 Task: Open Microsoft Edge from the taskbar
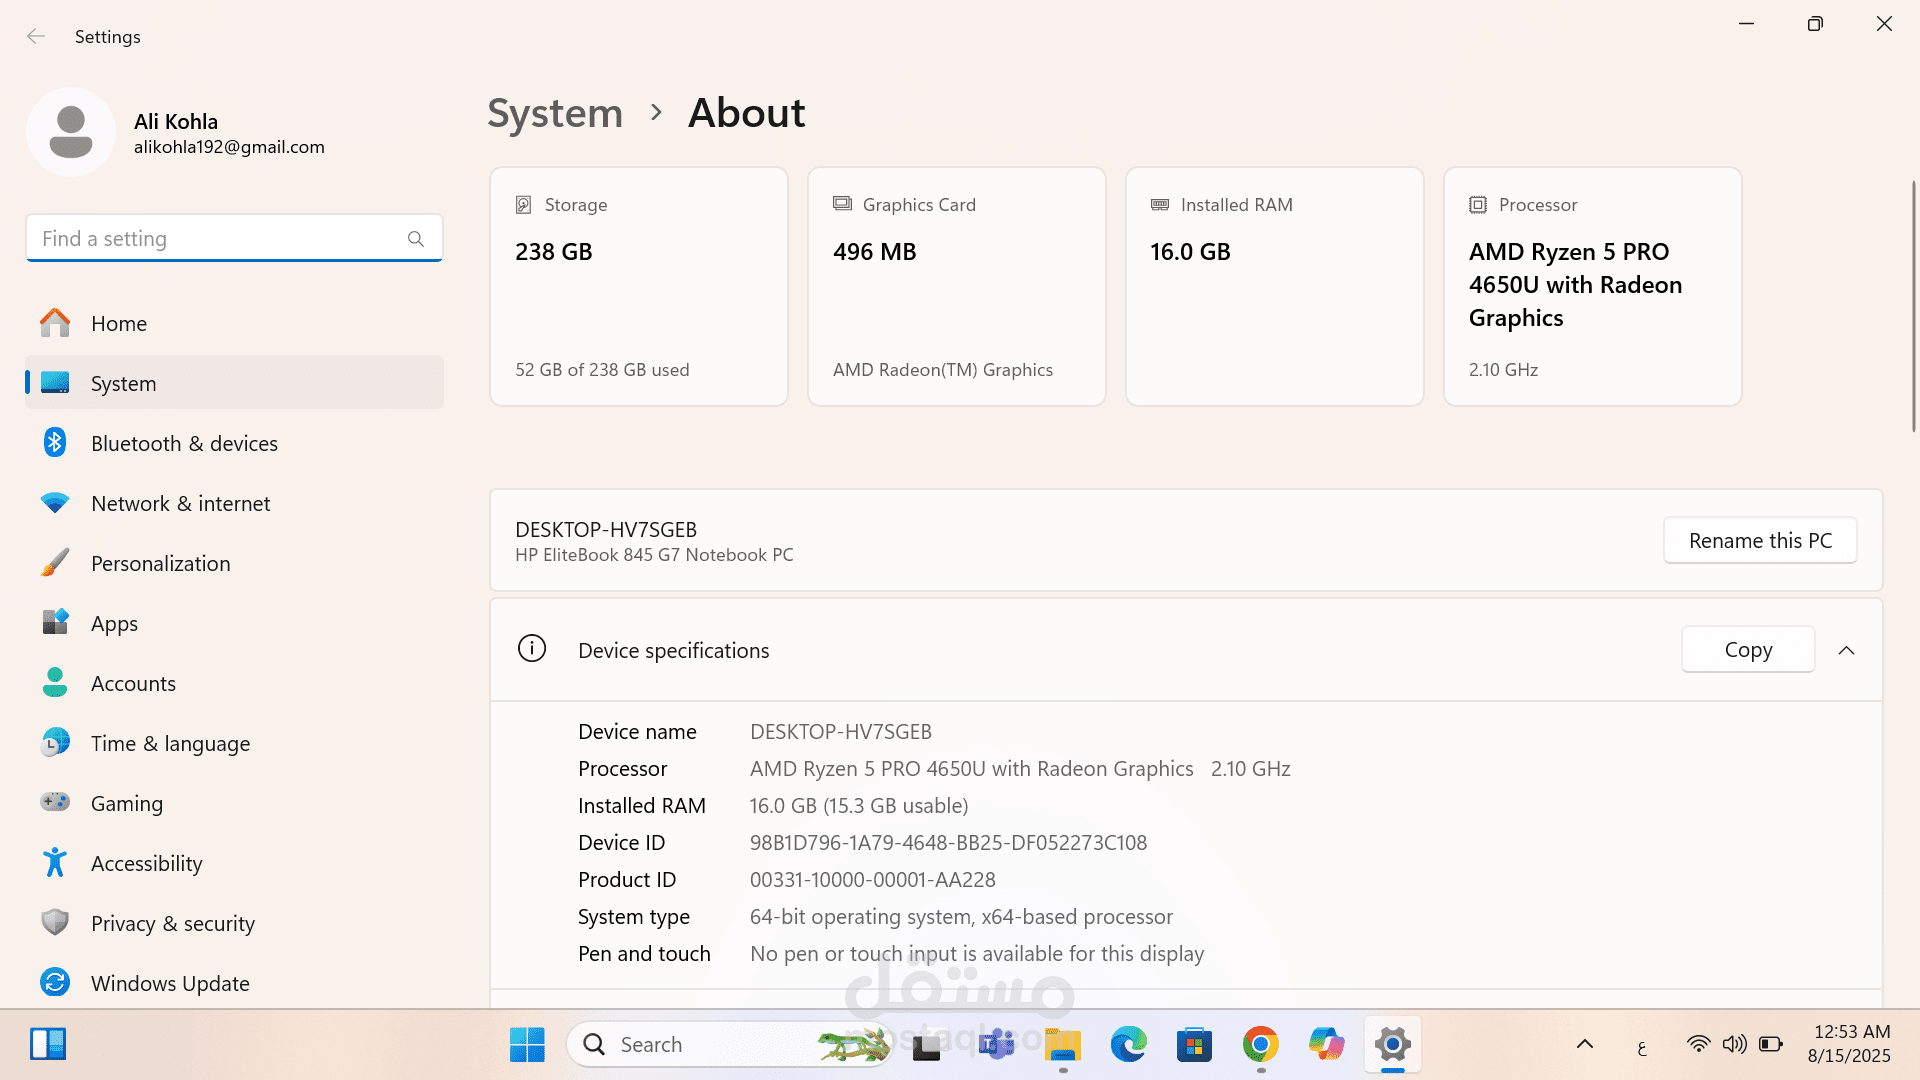[x=1128, y=1045]
